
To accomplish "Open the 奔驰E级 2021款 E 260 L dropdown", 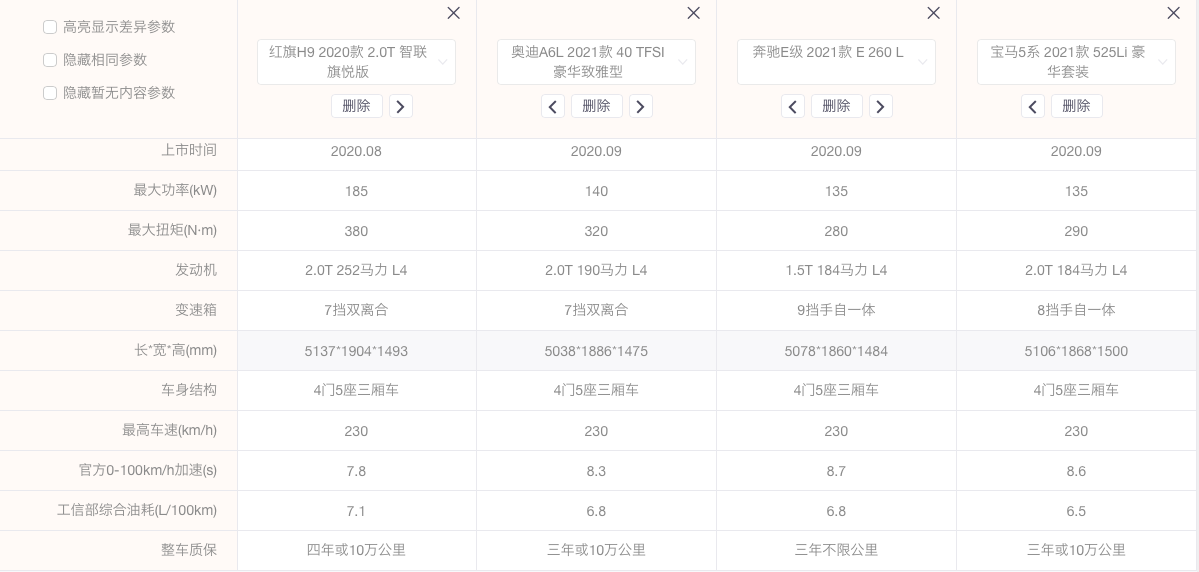I will tap(836, 62).
